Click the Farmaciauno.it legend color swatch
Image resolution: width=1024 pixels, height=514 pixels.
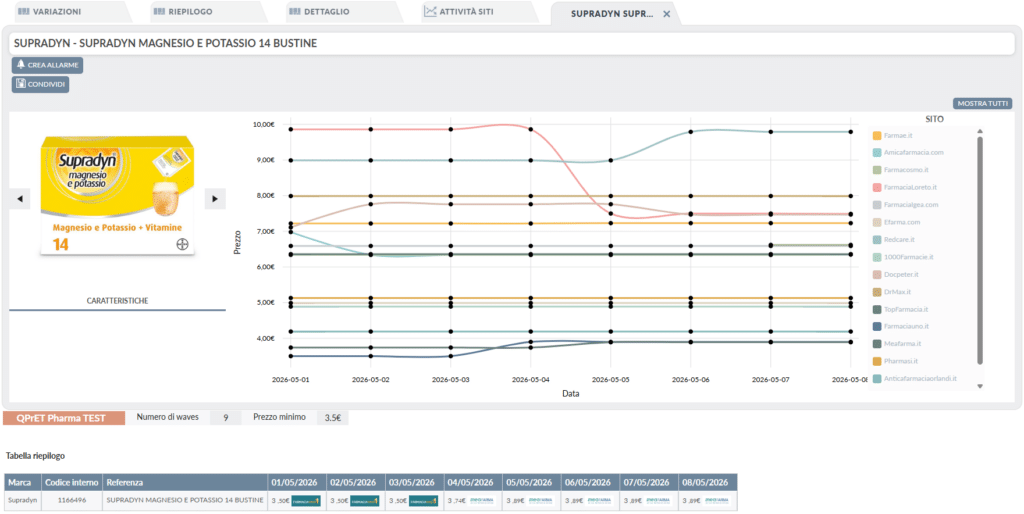click(x=877, y=326)
